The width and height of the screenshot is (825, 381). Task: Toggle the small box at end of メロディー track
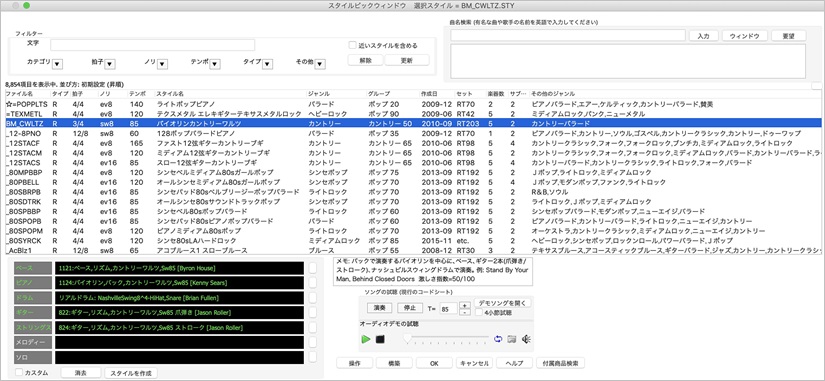313,342
